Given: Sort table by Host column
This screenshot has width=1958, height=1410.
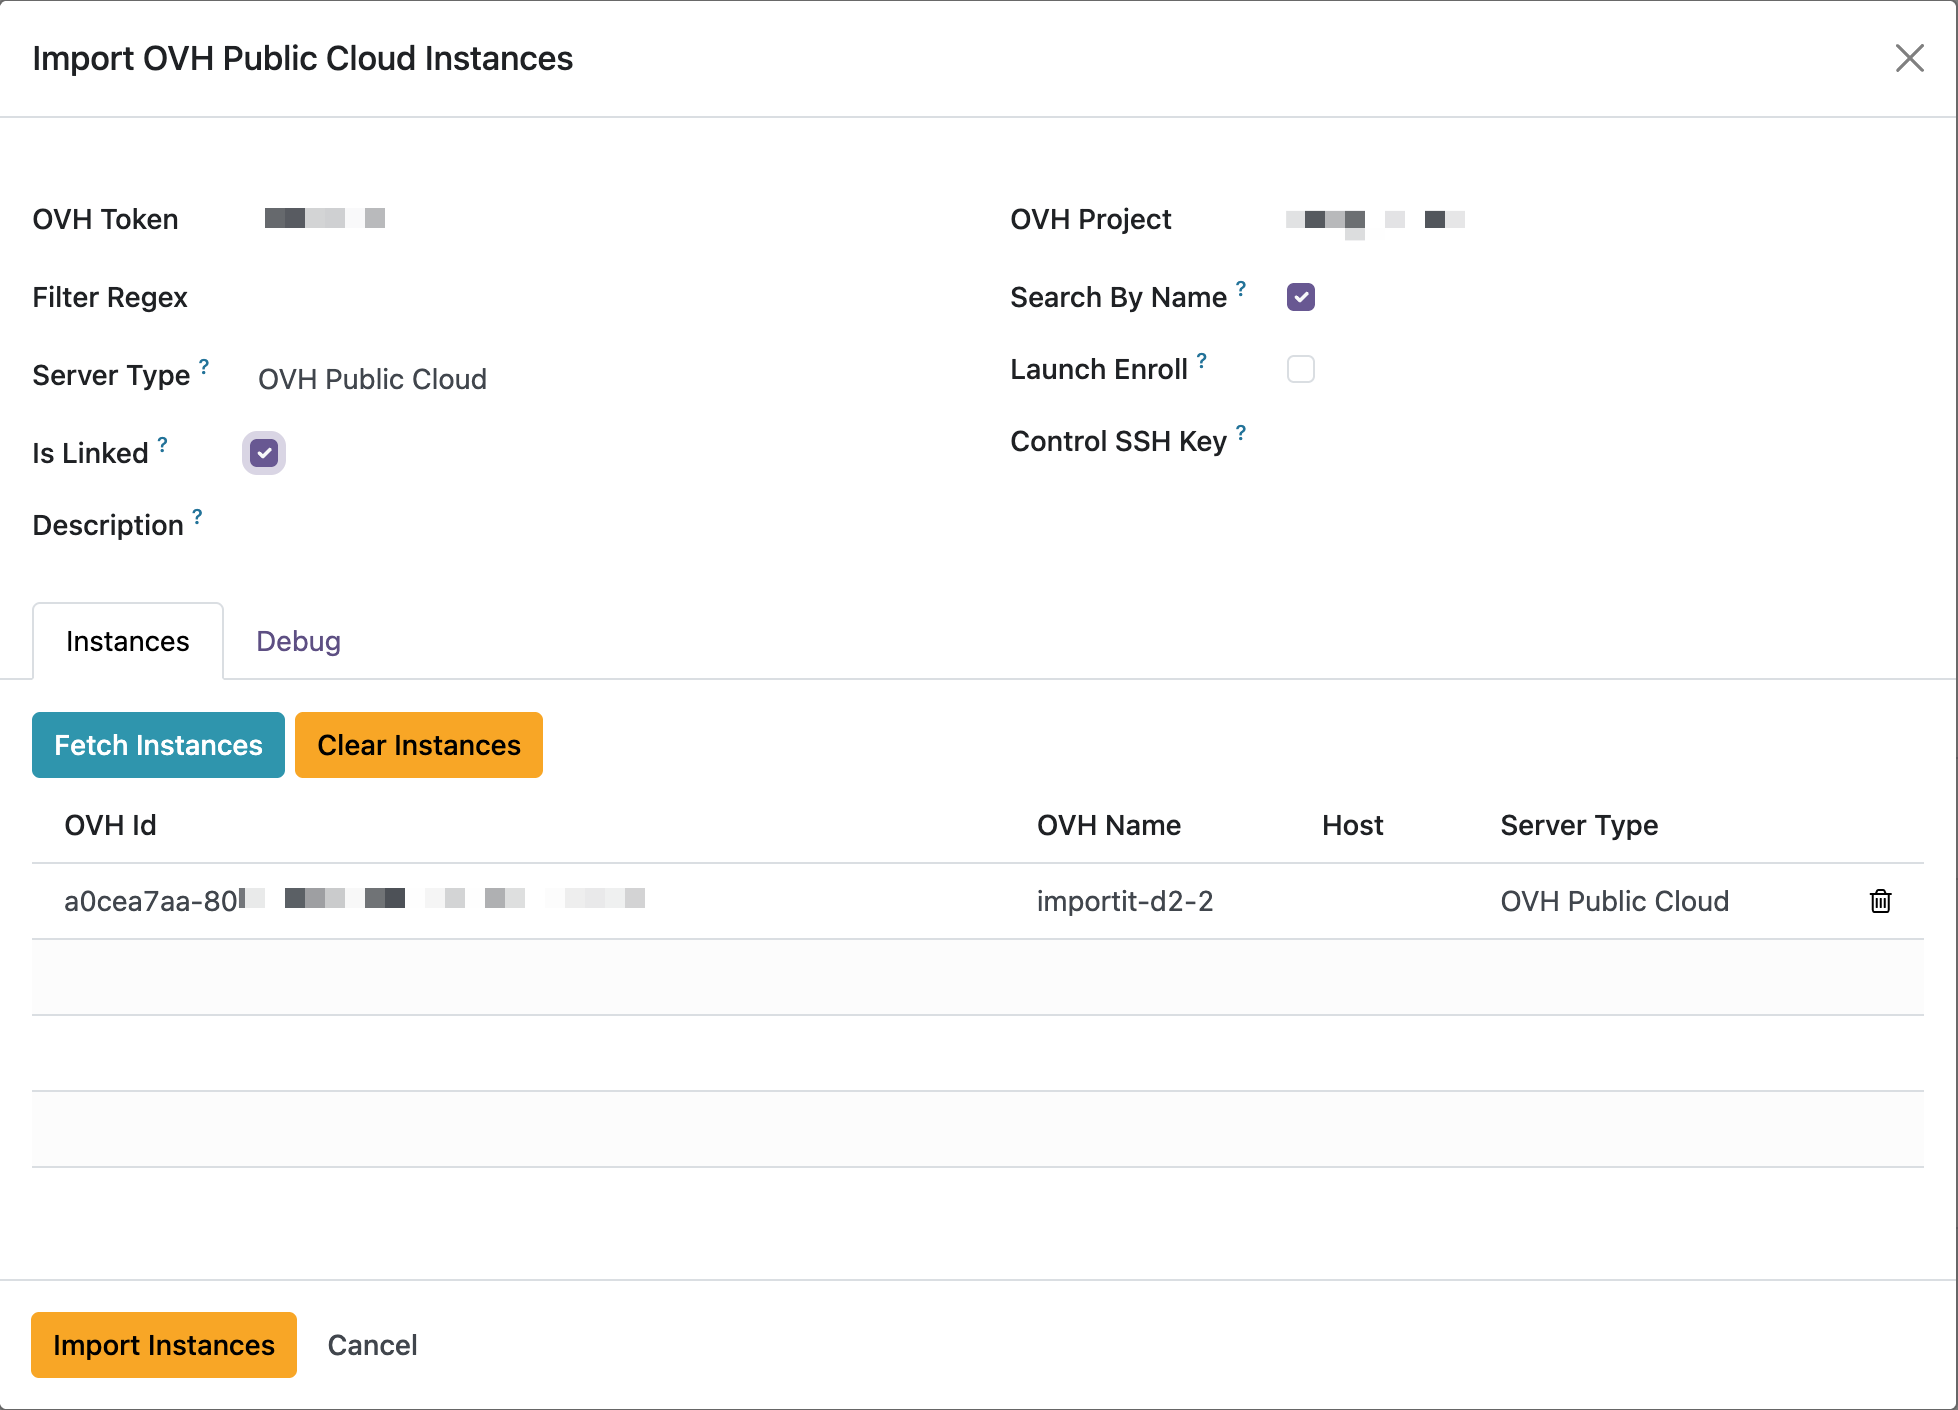Looking at the screenshot, I should pyautogui.click(x=1353, y=825).
